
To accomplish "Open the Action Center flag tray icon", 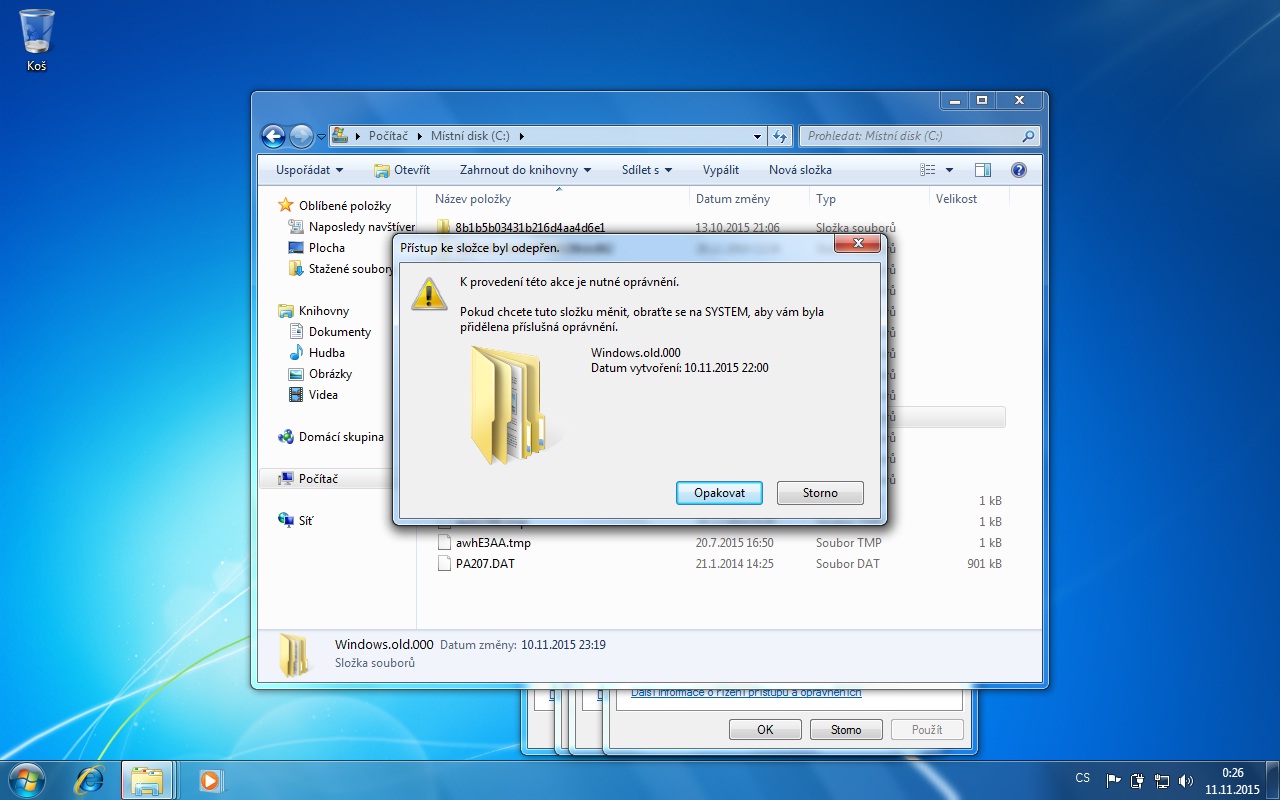I will [1113, 780].
